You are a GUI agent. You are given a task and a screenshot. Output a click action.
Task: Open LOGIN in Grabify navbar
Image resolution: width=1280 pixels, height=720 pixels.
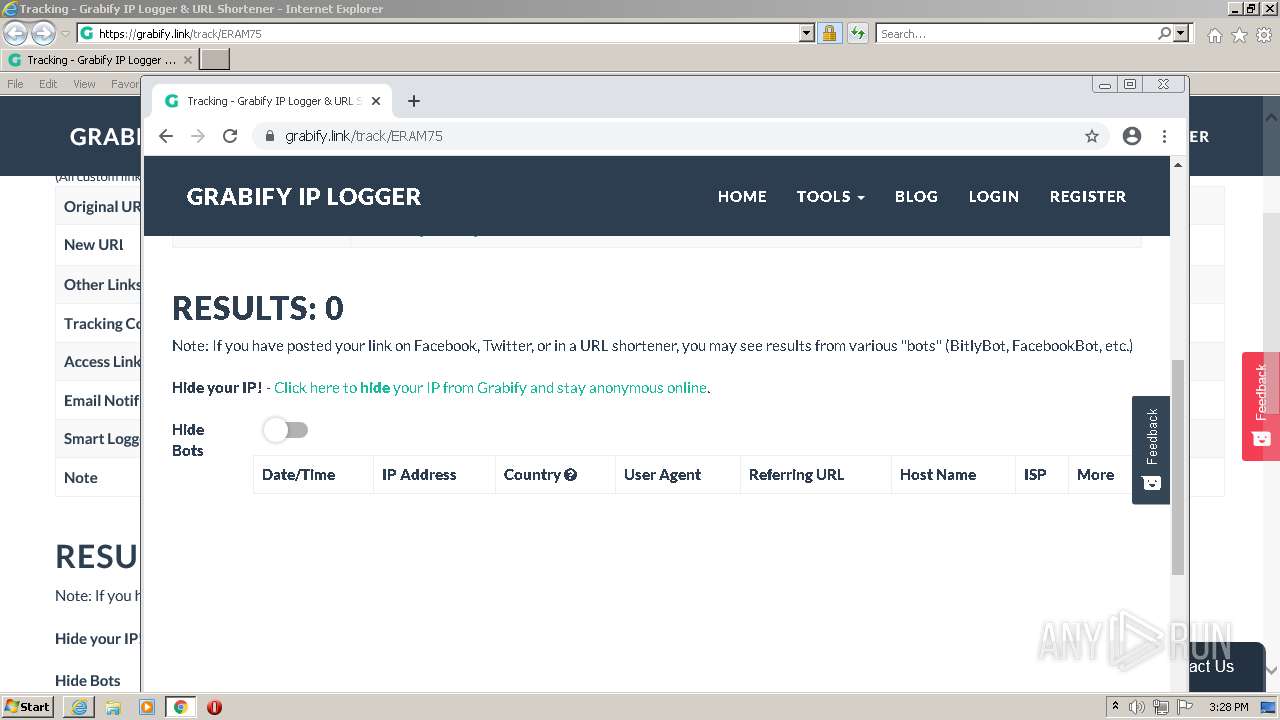coord(993,196)
